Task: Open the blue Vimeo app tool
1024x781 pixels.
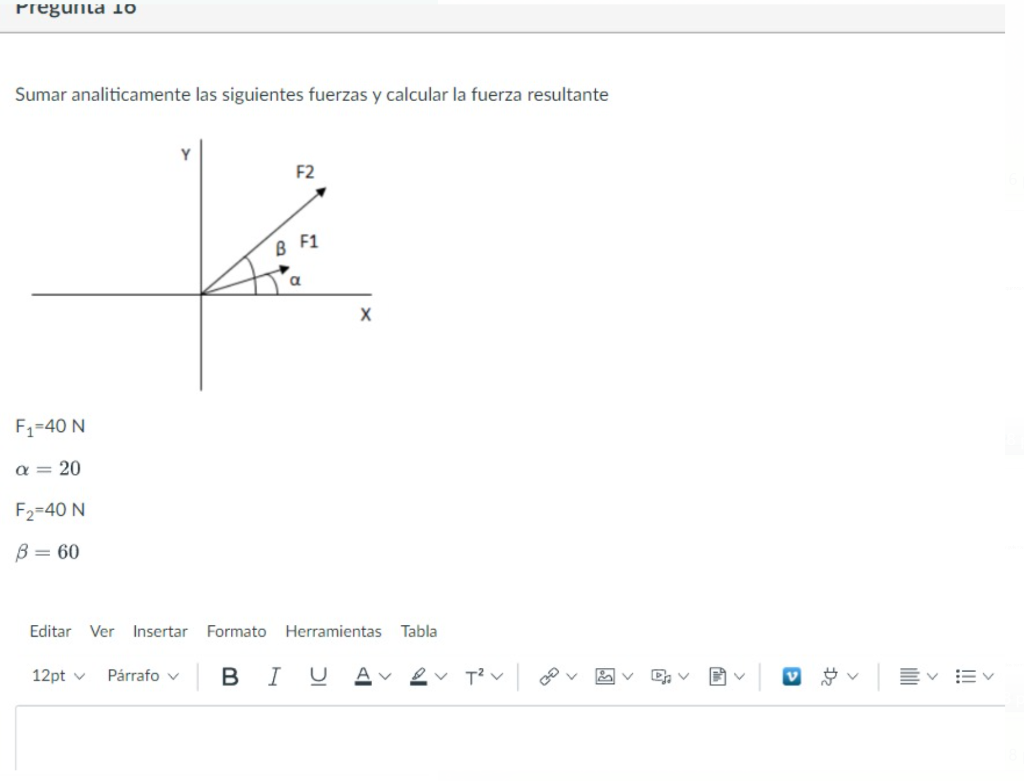Action: coord(791,676)
